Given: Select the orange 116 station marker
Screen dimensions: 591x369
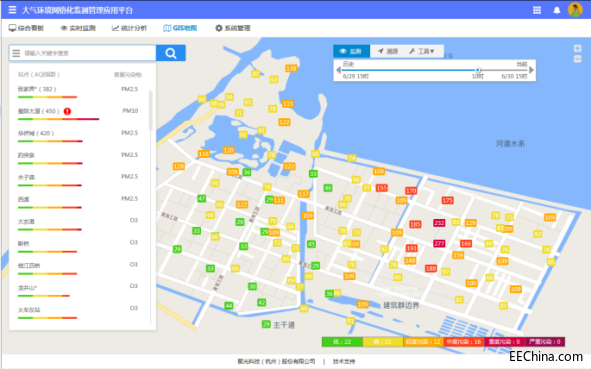Looking at the screenshot, I should pyautogui.click(x=204, y=154).
